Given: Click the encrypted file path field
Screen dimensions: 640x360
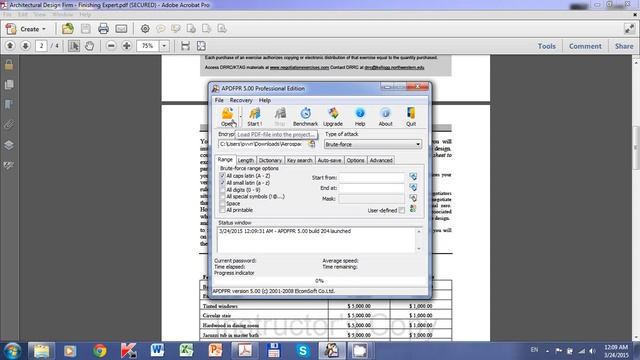Looking at the screenshot, I should pyautogui.click(x=262, y=144).
